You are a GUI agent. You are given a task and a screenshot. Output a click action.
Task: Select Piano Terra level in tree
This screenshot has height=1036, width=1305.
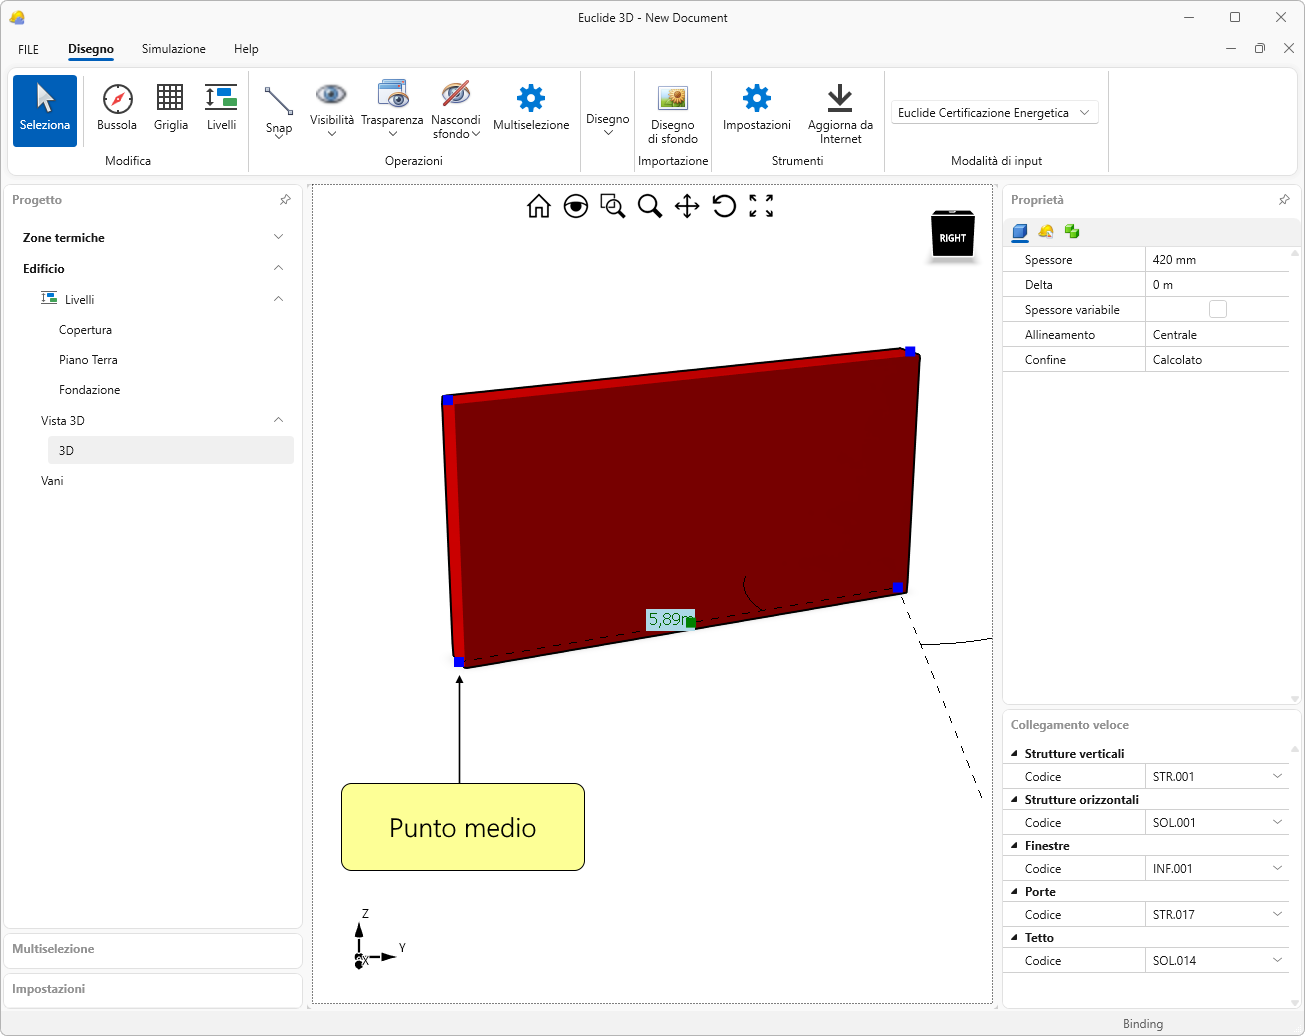tap(88, 360)
